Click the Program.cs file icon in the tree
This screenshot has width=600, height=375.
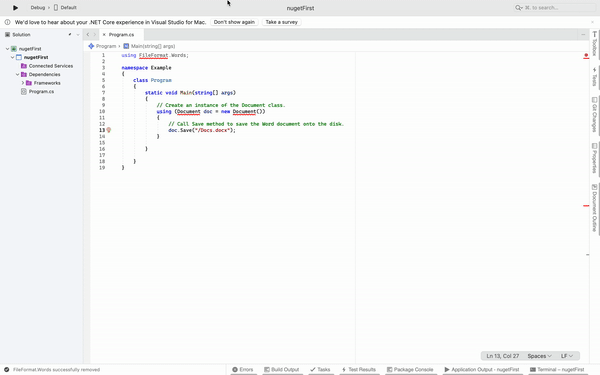24,91
